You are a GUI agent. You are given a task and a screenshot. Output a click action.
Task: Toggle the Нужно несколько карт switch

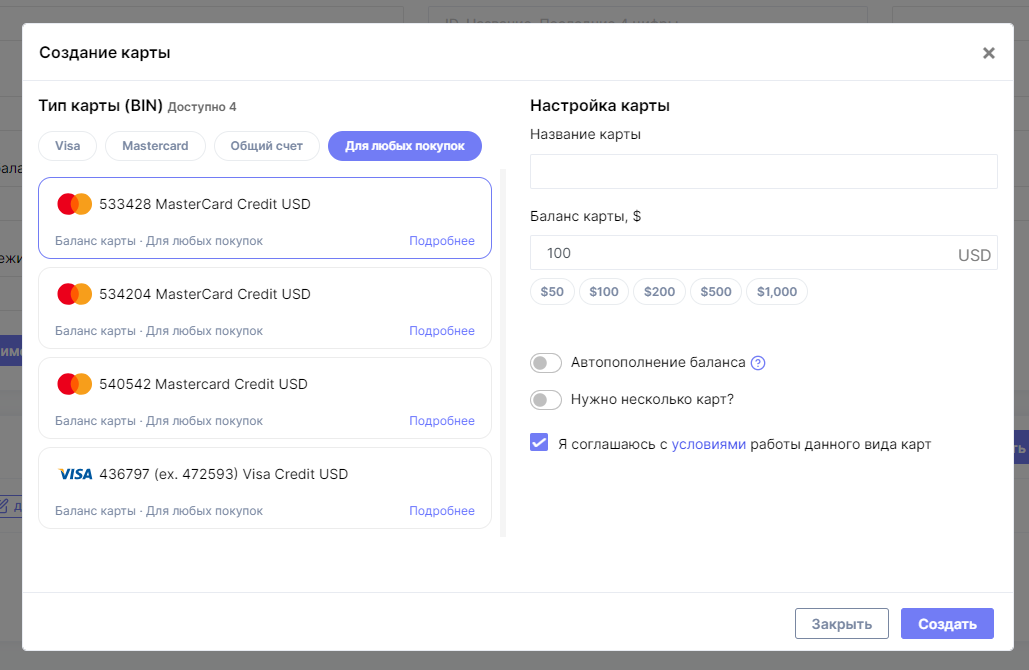pos(546,400)
